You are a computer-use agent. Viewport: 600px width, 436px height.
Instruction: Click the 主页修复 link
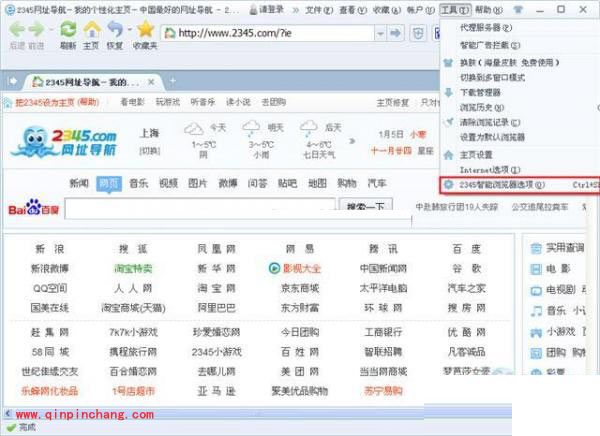pos(393,102)
